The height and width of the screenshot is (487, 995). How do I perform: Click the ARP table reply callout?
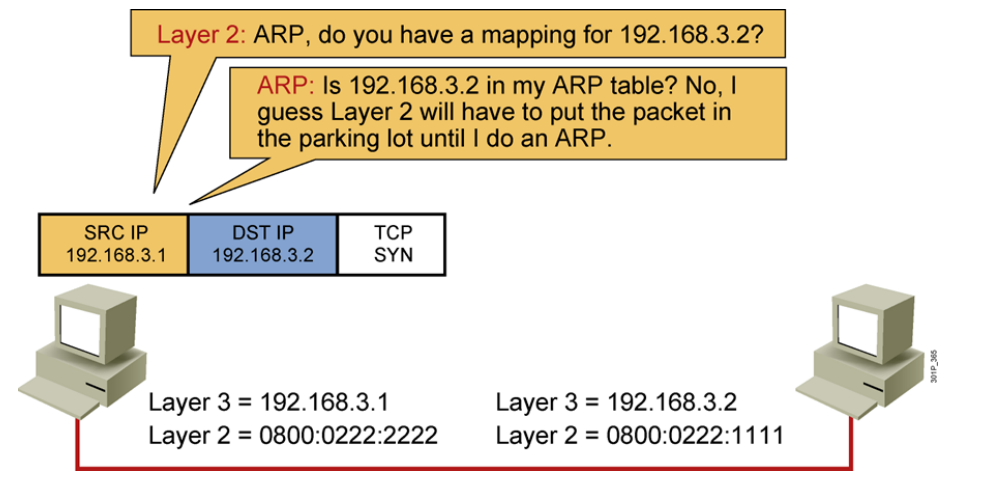pyautogui.click(x=508, y=112)
